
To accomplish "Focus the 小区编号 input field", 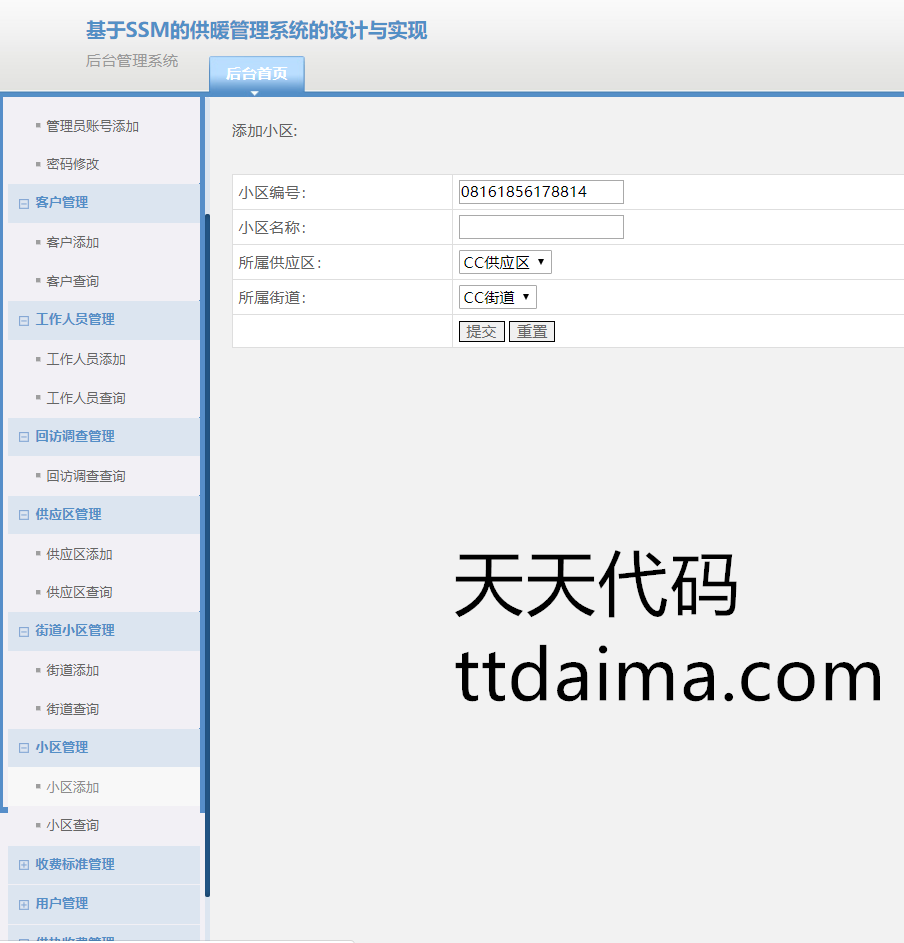I will 541,192.
